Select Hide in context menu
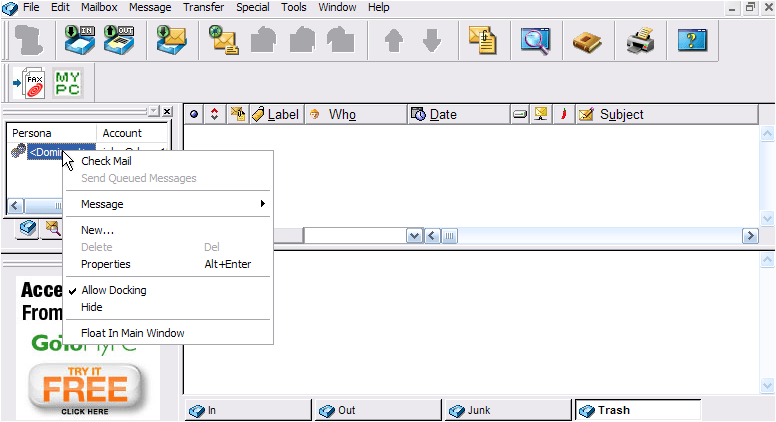The width and height of the screenshot is (776, 422). point(92,307)
